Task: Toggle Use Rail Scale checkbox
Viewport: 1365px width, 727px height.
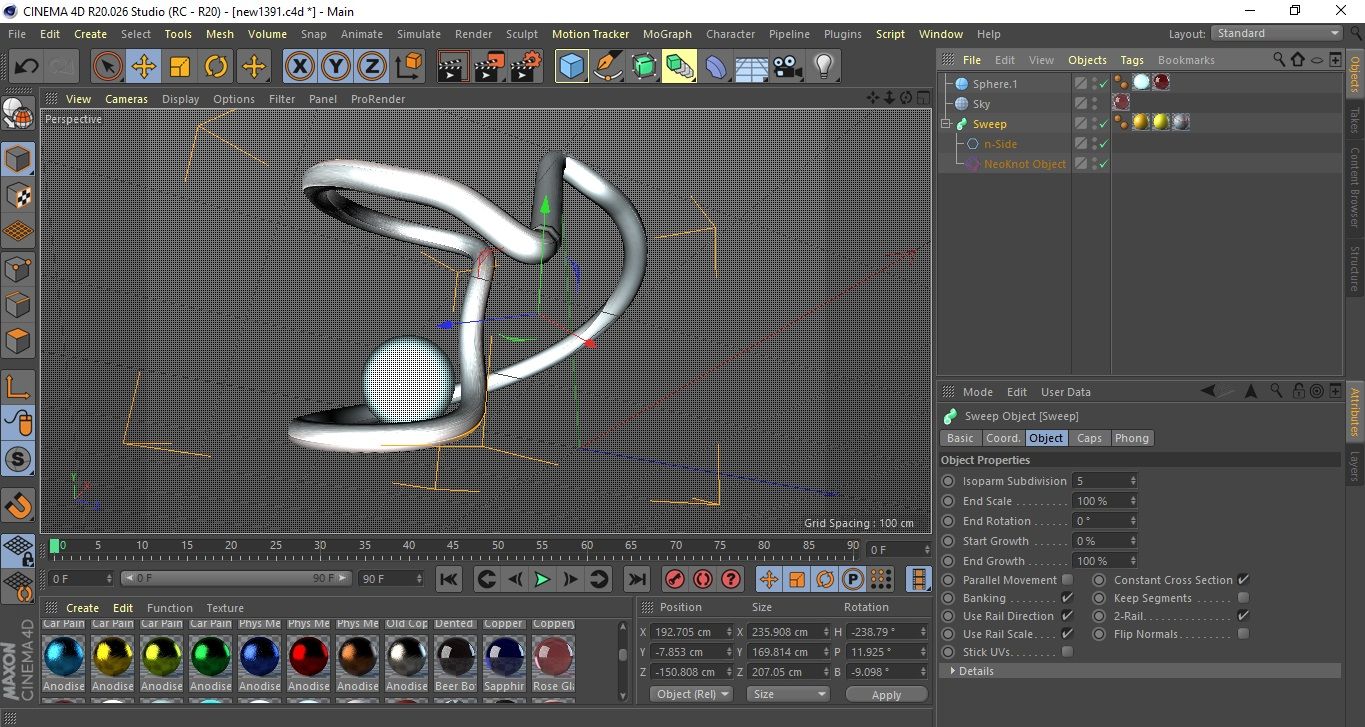Action: pos(1067,634)
